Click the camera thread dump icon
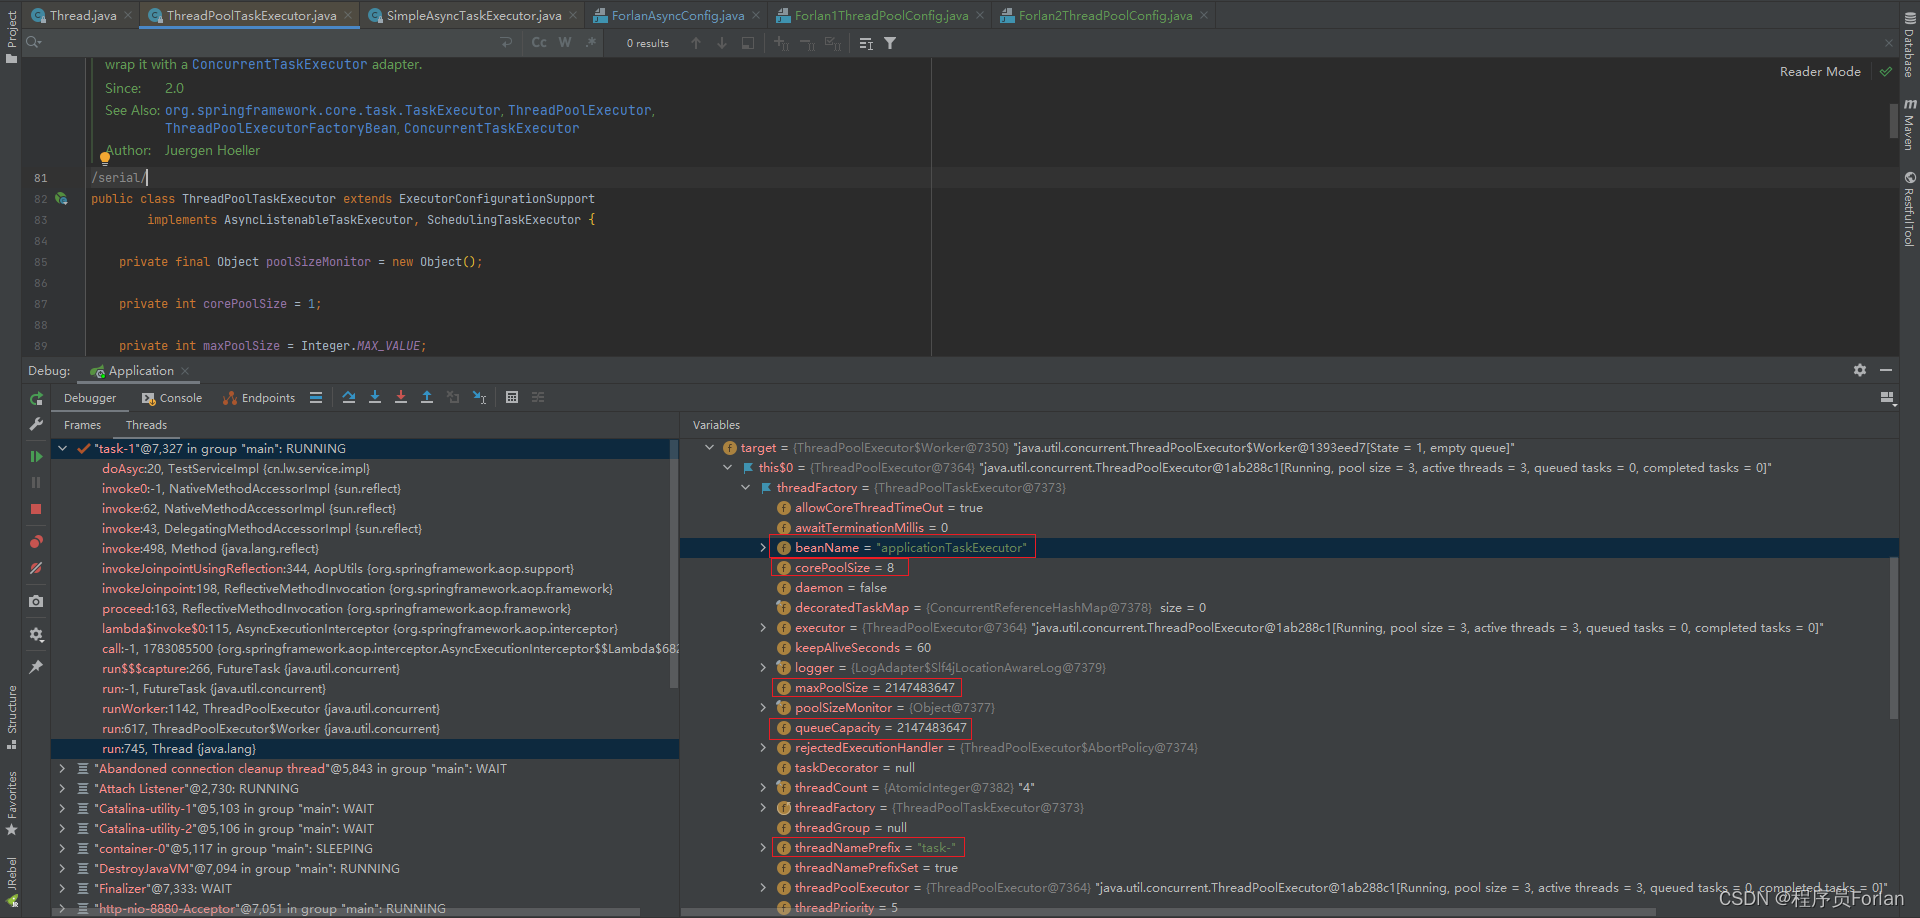1920x918 pixels. pyautogui.click(x=36, y=601)
